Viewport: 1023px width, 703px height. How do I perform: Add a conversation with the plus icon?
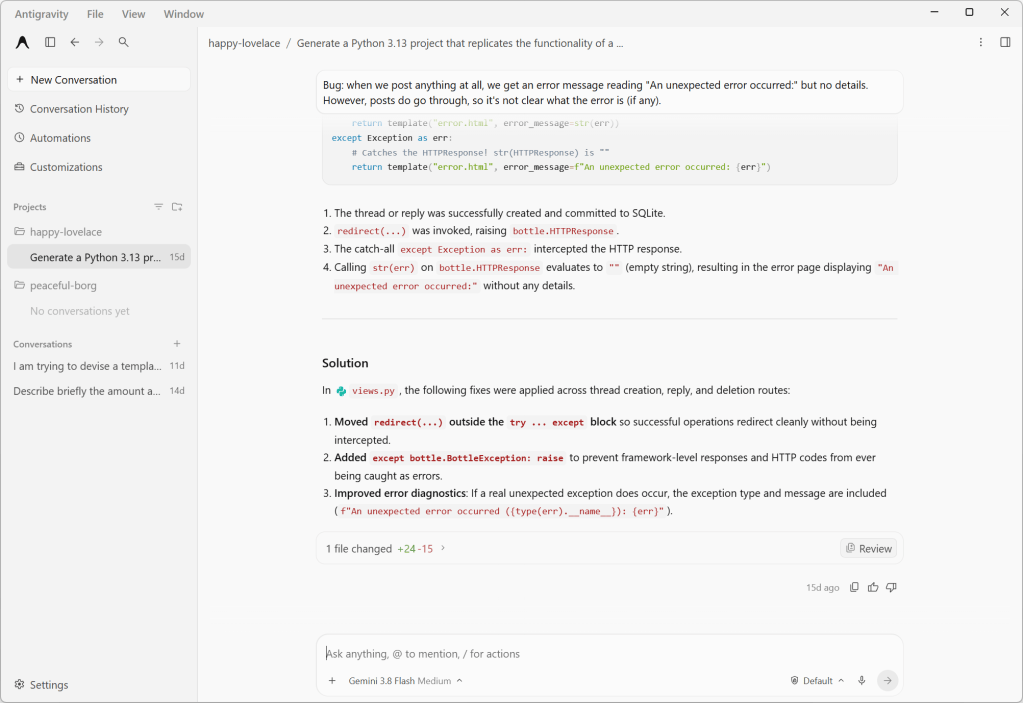pyautogui.click(x=177, y=344)
